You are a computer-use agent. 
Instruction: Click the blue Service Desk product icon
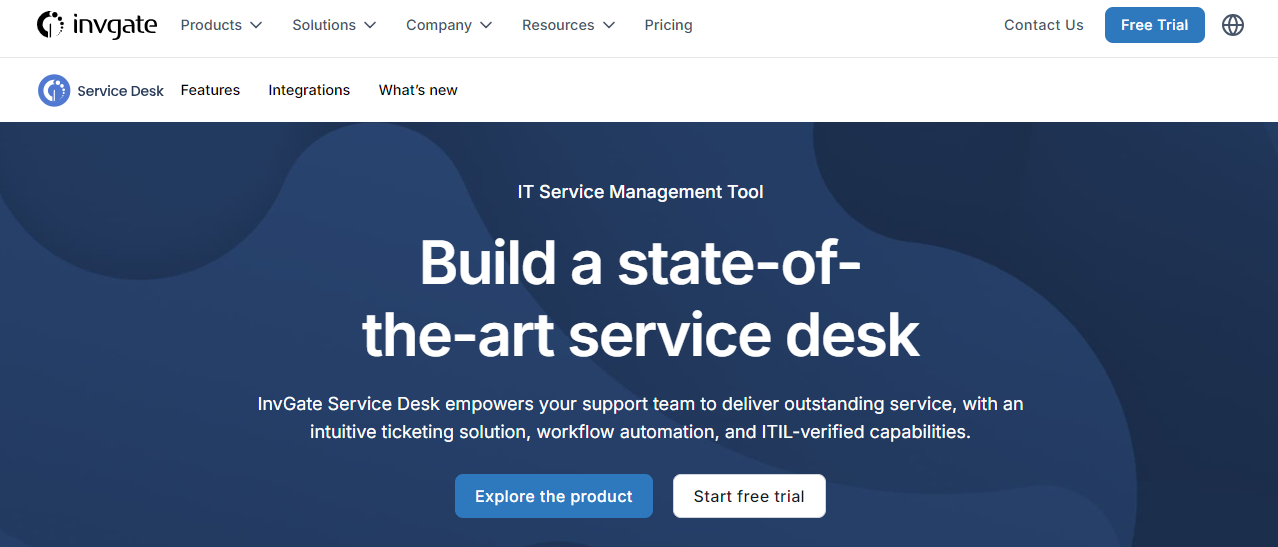[54, 90]
